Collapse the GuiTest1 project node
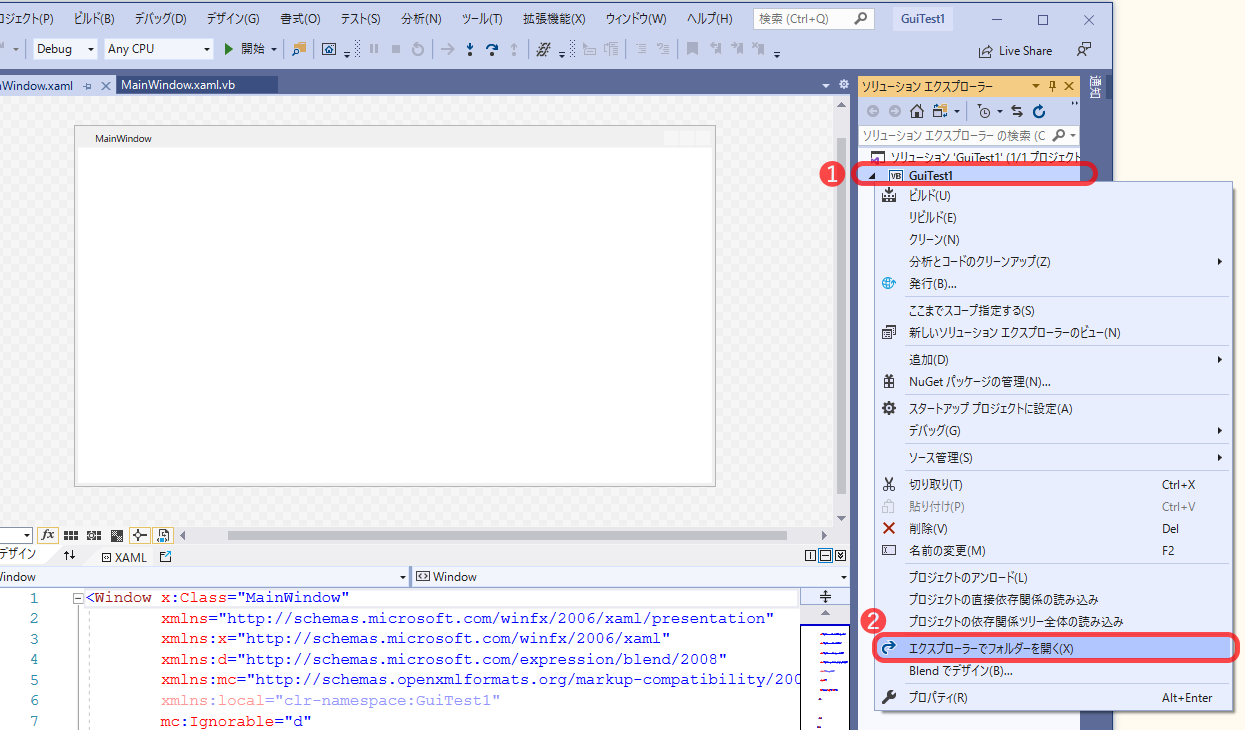1245x731 pixels. [873, 174]
